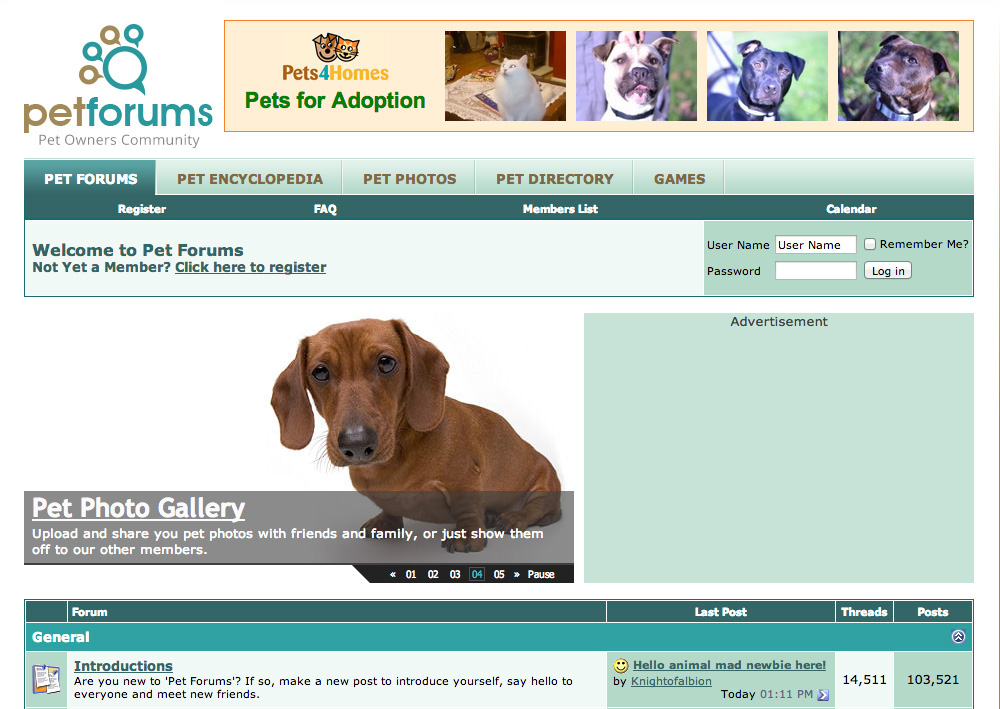Viewport: 1000px width, 709px height.
Task: Click the smiley icon beside last post
Action: click(621, 666)
